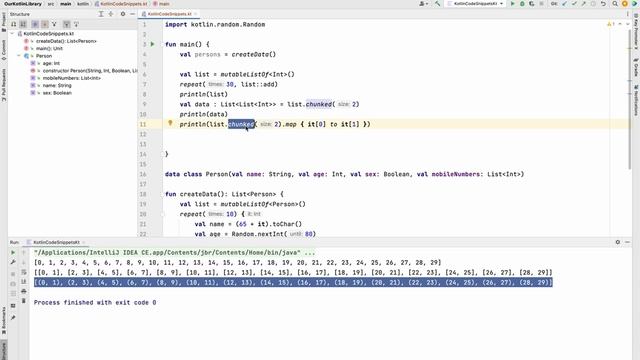Click the kotlin breadcrumb segment
This screenshot has width=640, height=360.
(83, 4)
